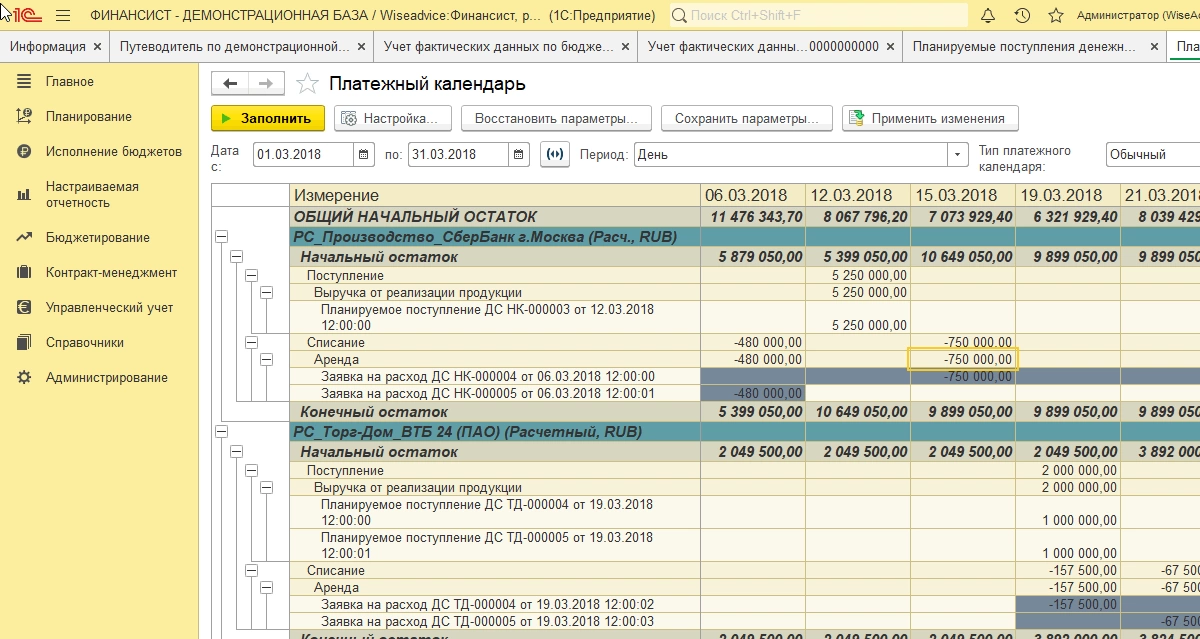The height and width of the screenshot is (639, 1200).
Task: Collapse РС_Торг-Дом_ВТБ 24 account group
Action: coord(222,432)
